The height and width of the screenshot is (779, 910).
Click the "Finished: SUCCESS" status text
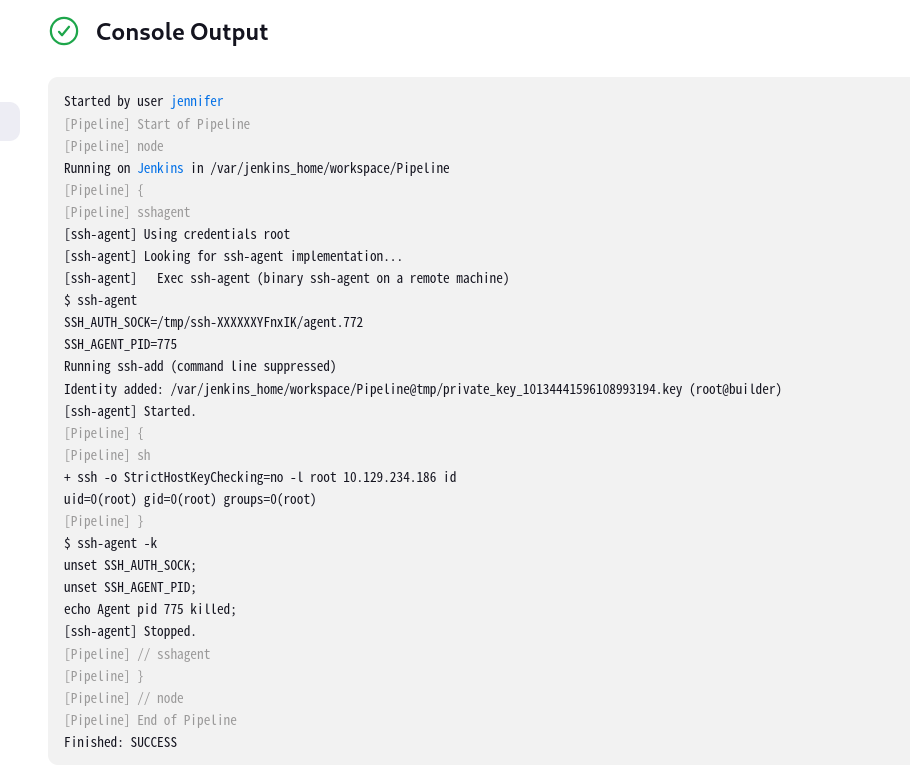coord(120,742)
